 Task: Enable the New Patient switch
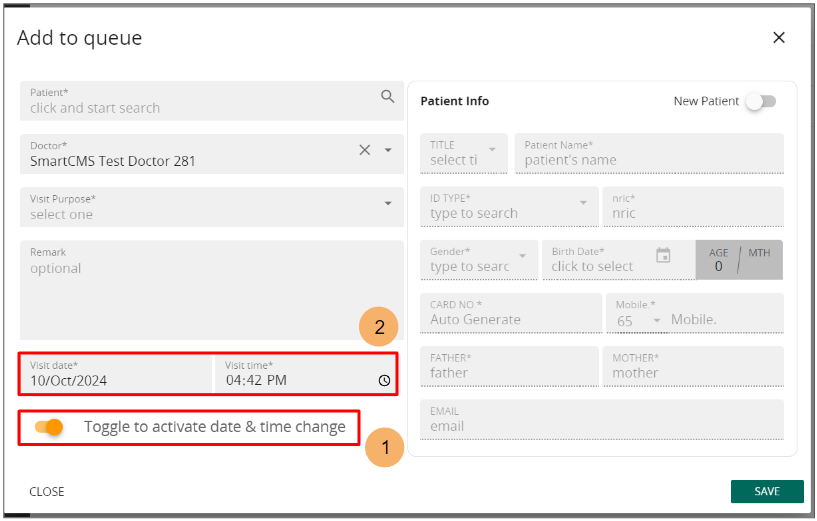761,102
